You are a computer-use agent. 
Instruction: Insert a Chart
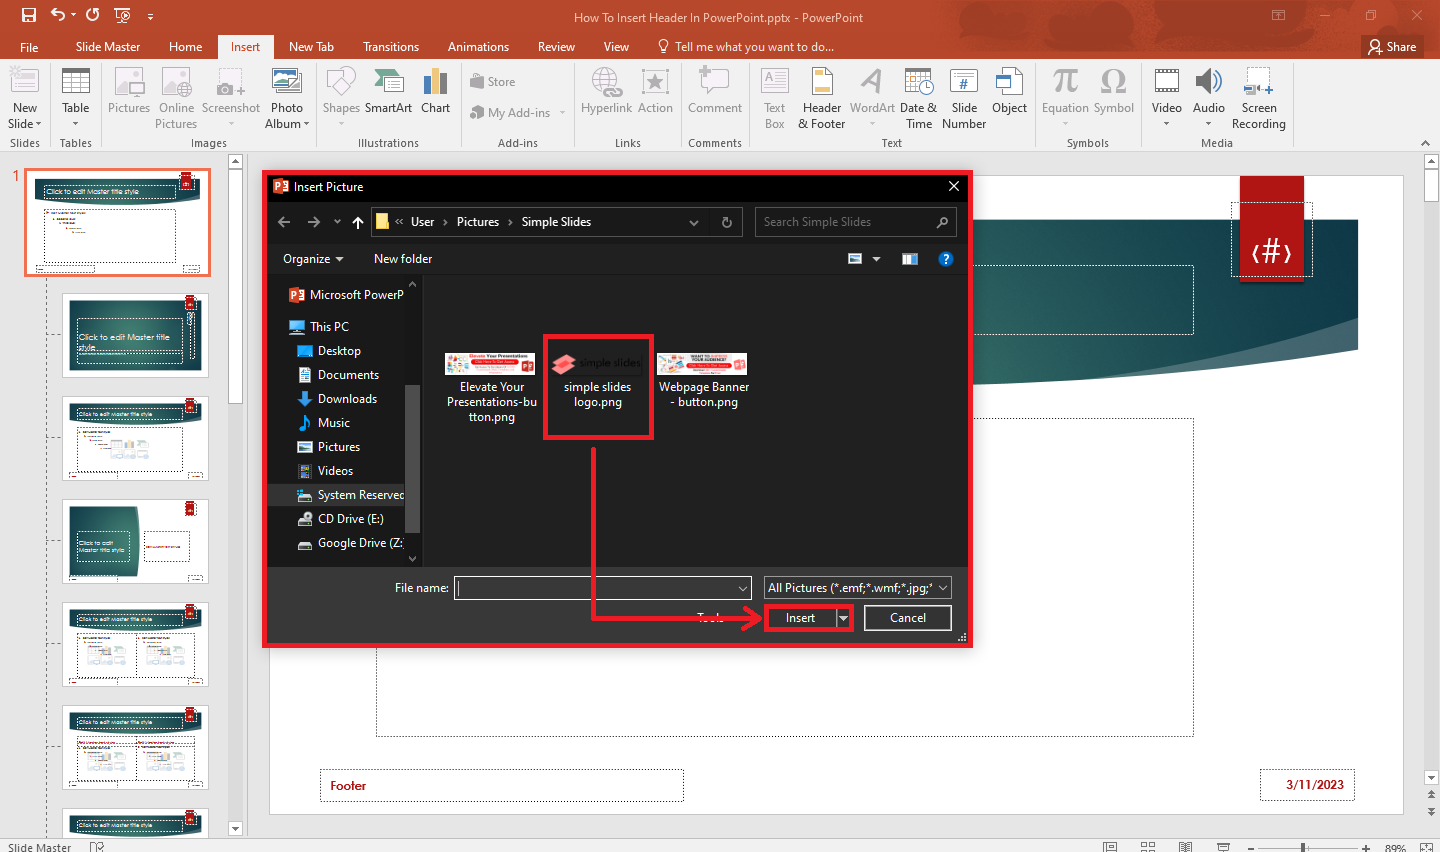point(435,97)
